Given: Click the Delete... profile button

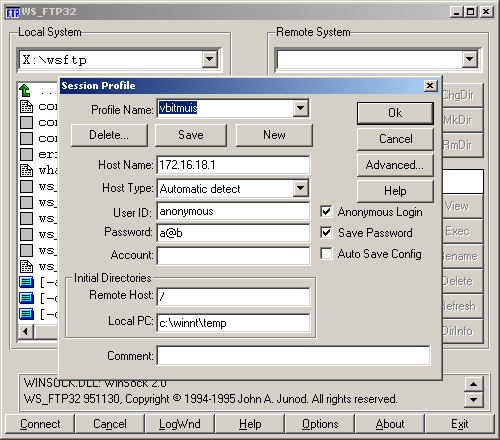Looking at the screenshot, I should click(x=109, y=135).
